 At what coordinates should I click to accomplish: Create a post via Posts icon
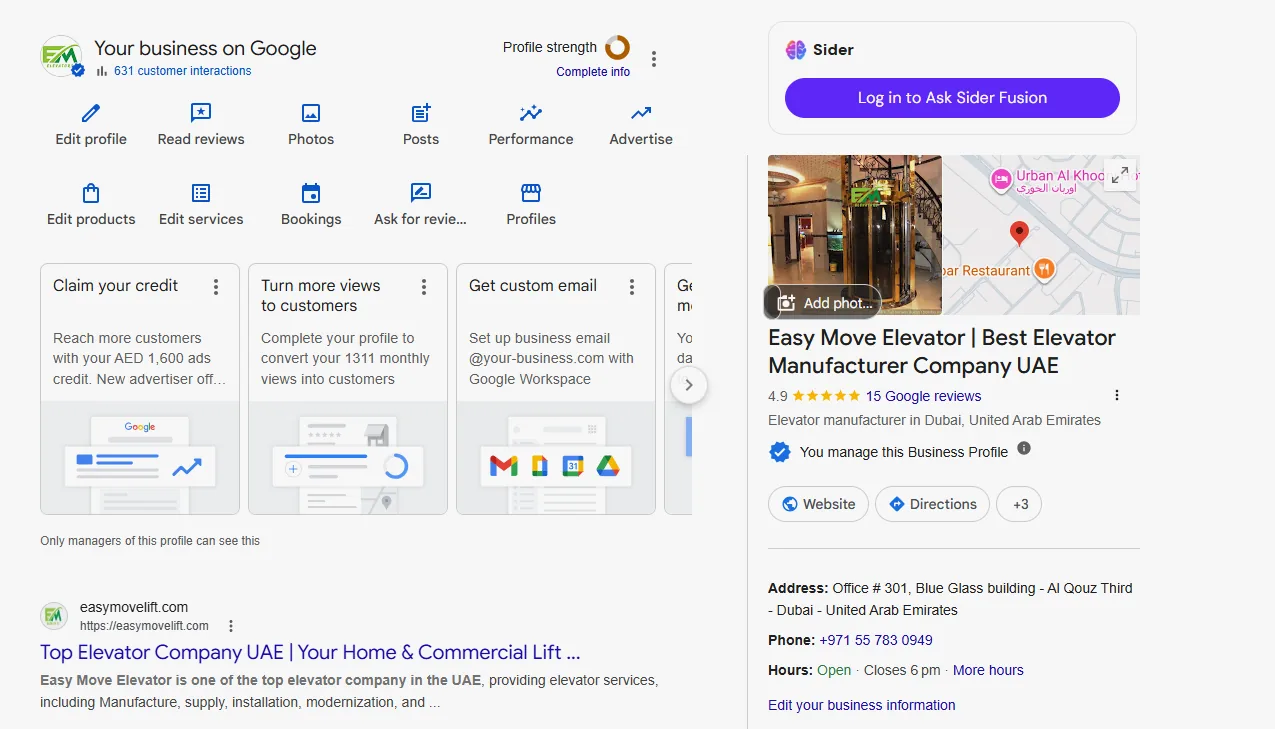pos(421,113)
